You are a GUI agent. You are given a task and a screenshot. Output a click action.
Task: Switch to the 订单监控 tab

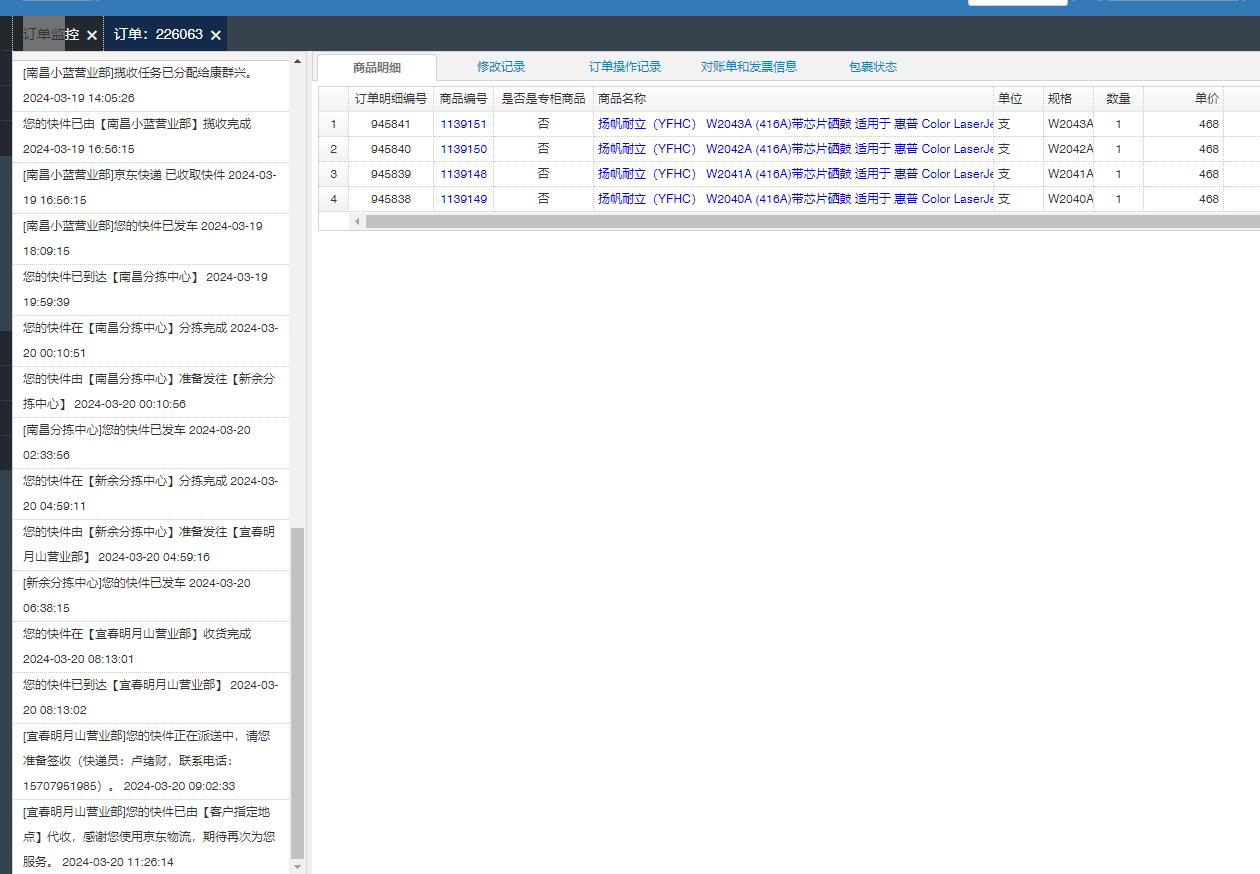click(51, 34)
